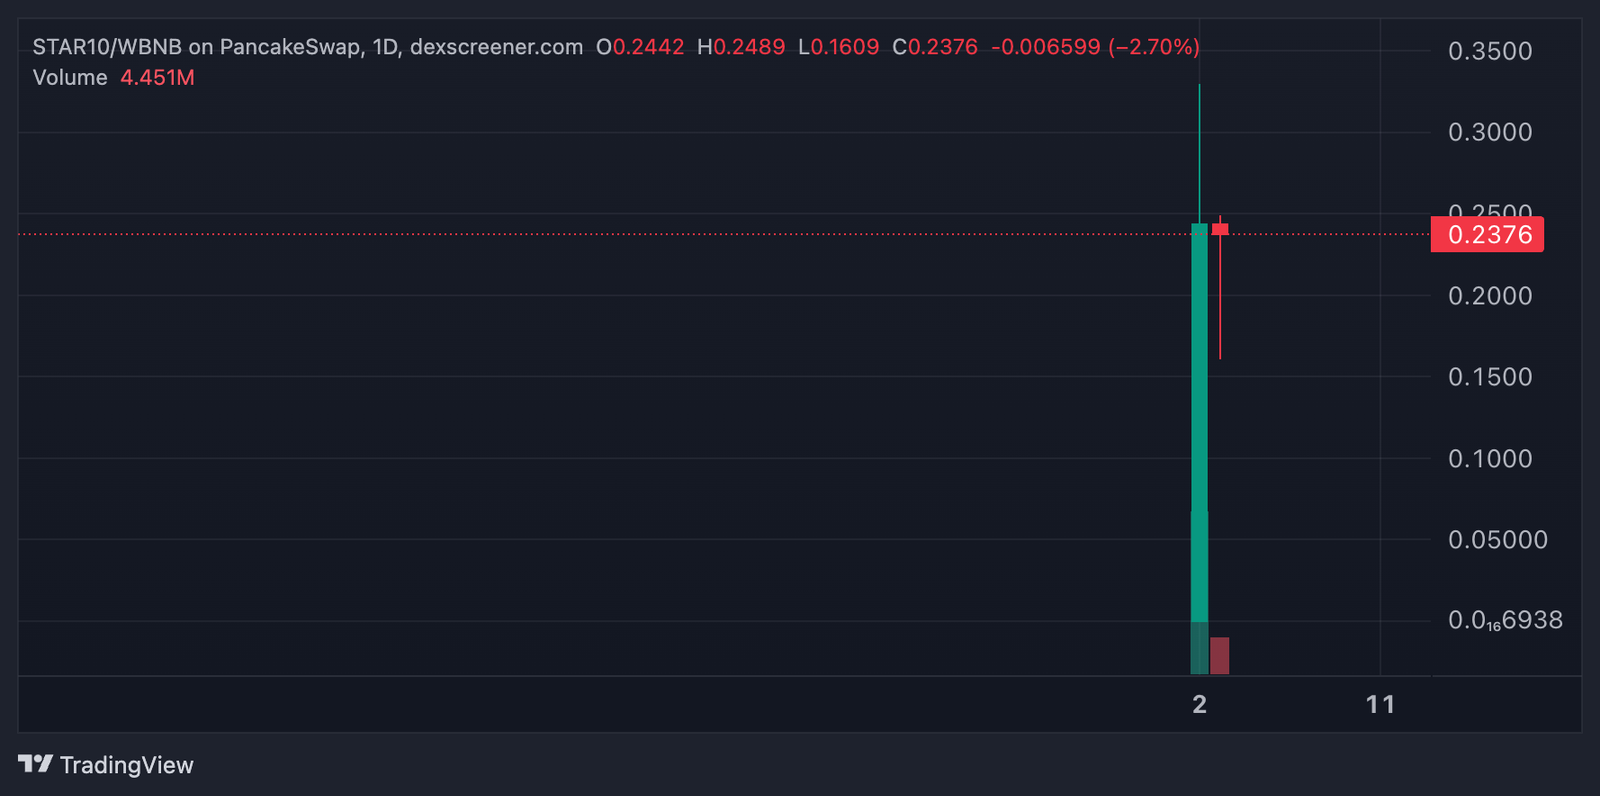Viewport: 1600px width, 796px height.
Task: Click the 0.05000 price axis label
Action: (x=1498, y=540)
